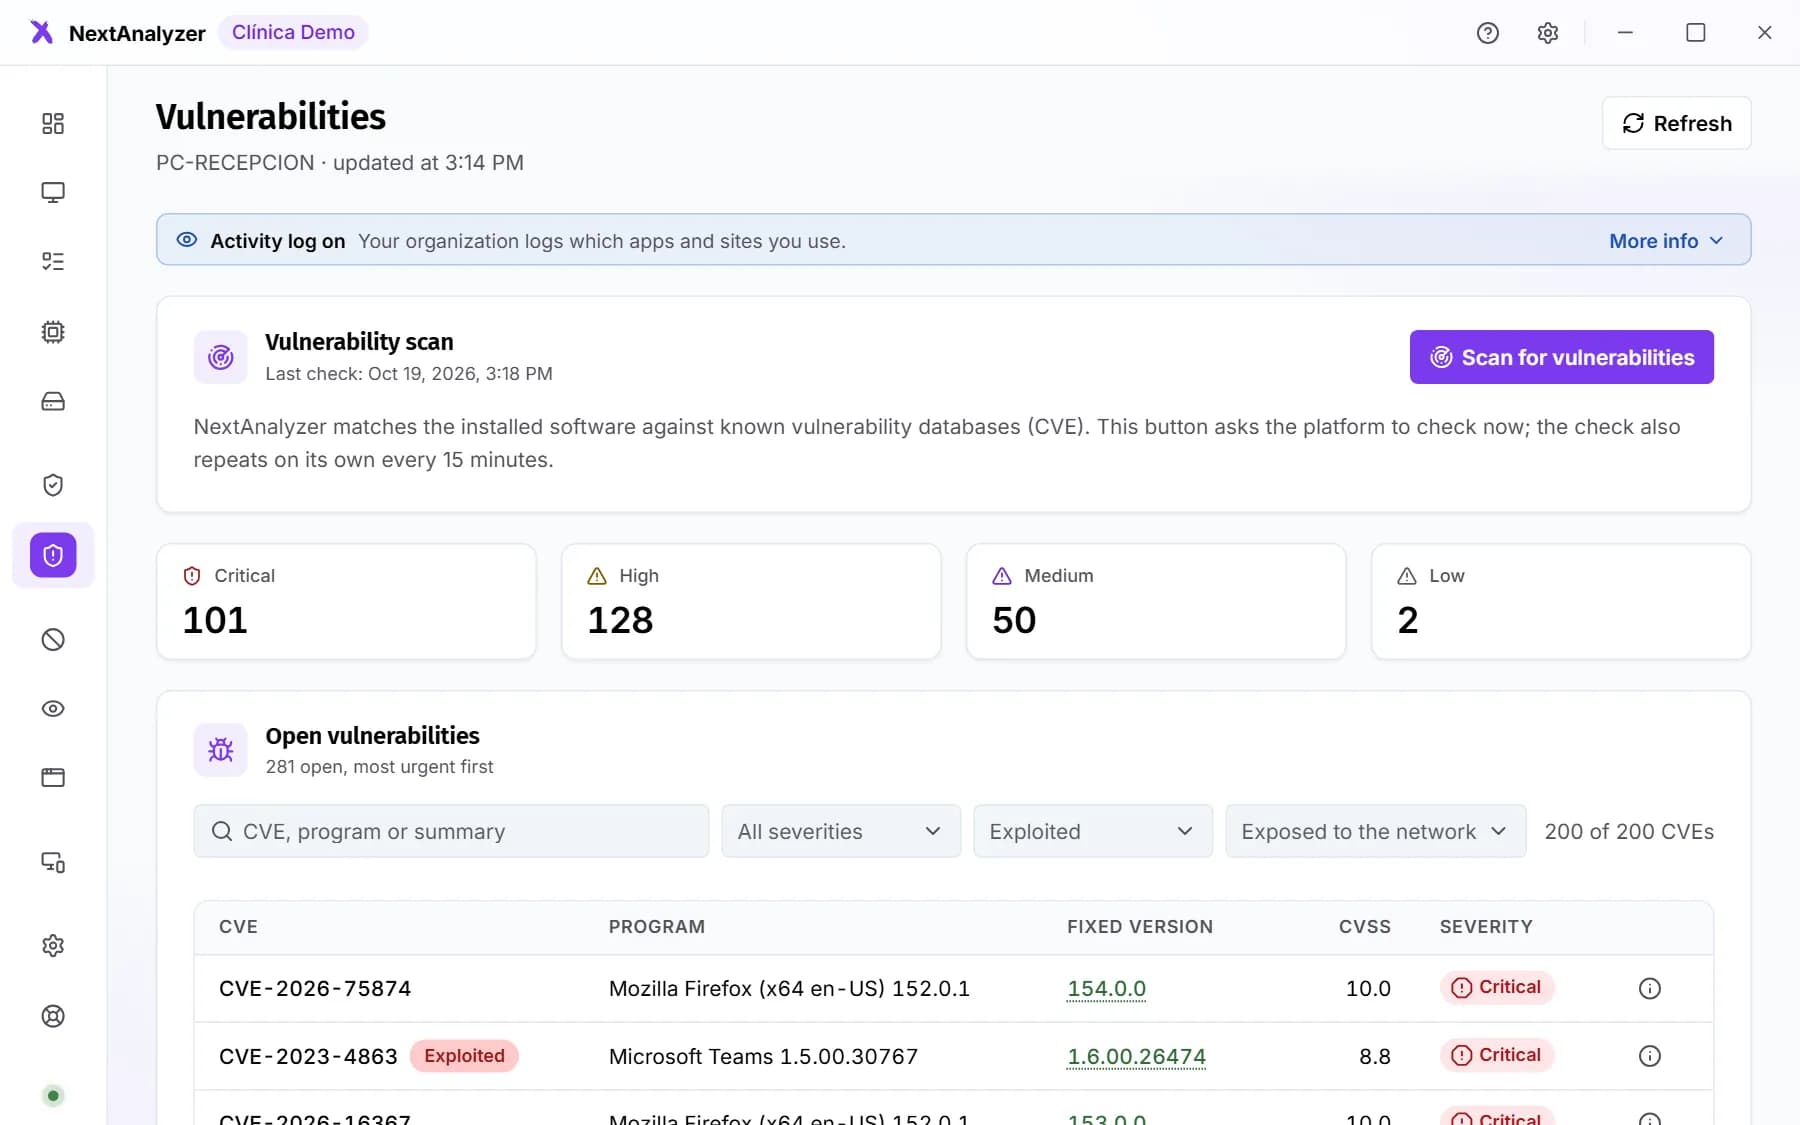Click Critical severity badge for CVE-2026-75874
Viewport: 1800px width, 1125px height.
pos(1497,987)
